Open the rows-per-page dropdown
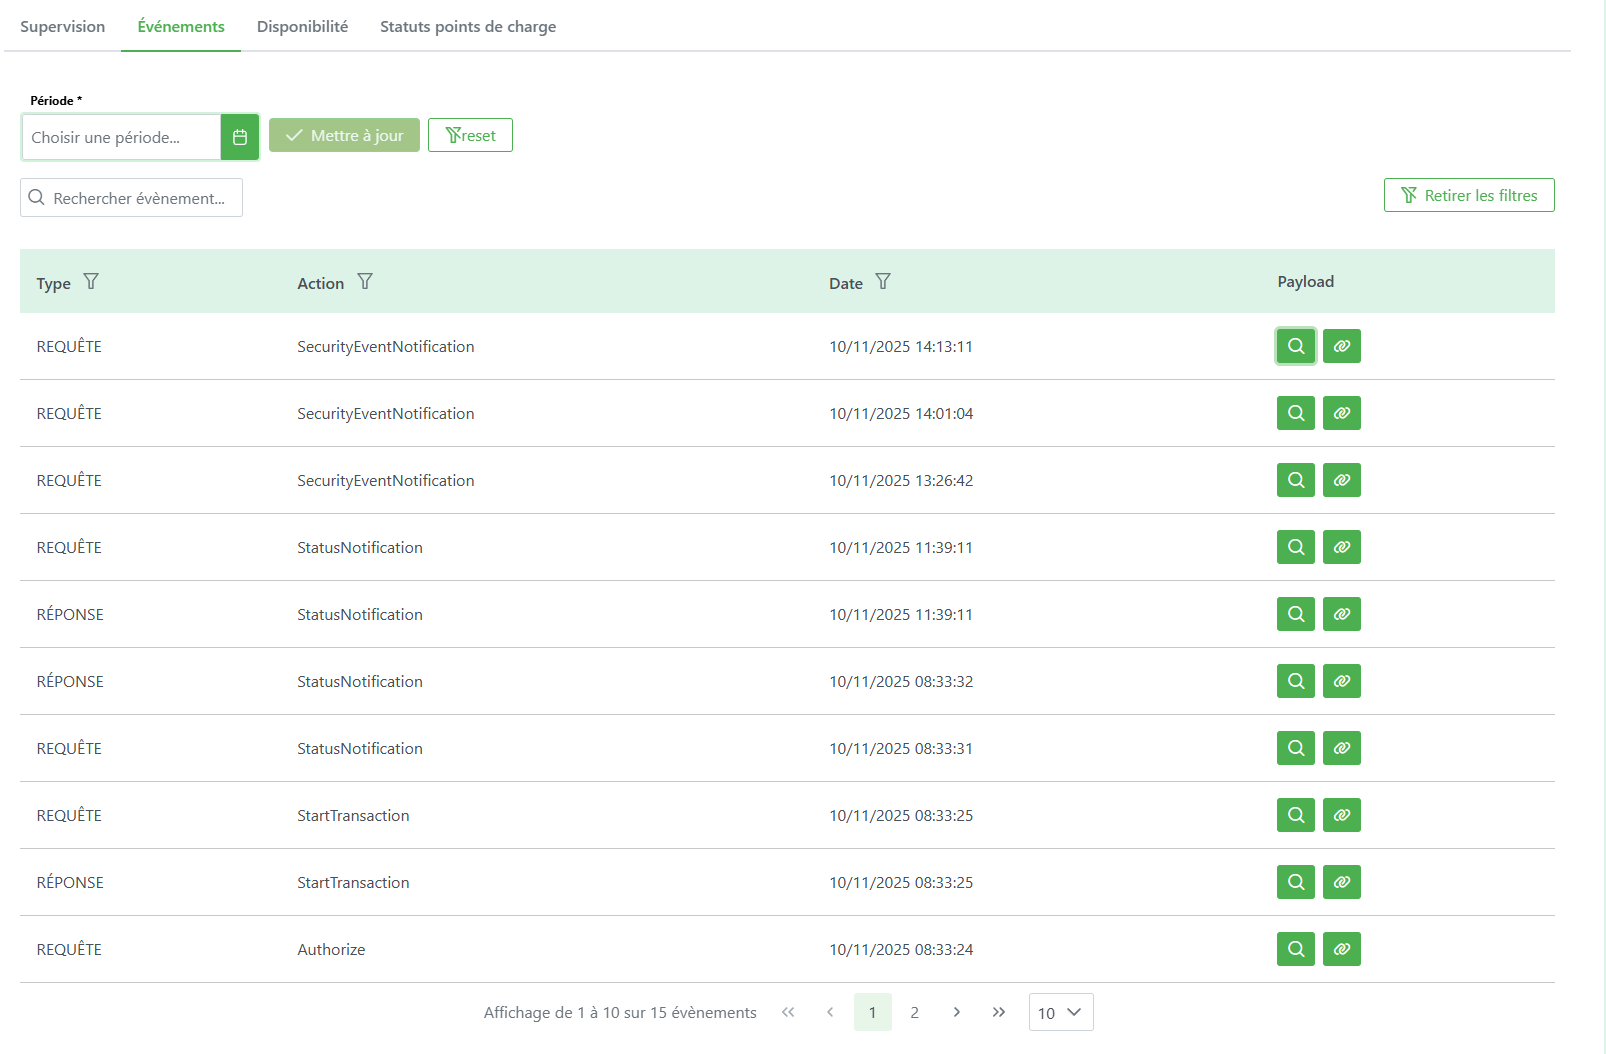Viewport: 1606px width, 1054px height. 1060,1012
